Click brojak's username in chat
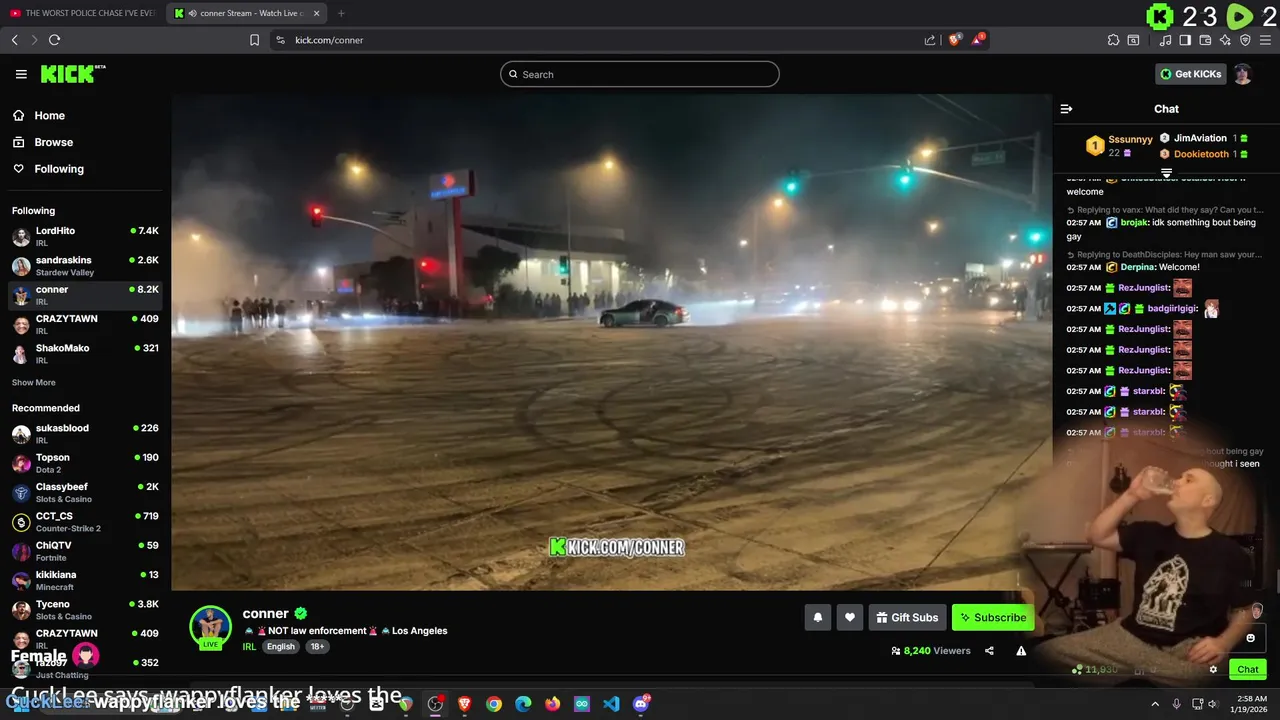This screenshot has width=1280, height=720. pos(1134,223)
